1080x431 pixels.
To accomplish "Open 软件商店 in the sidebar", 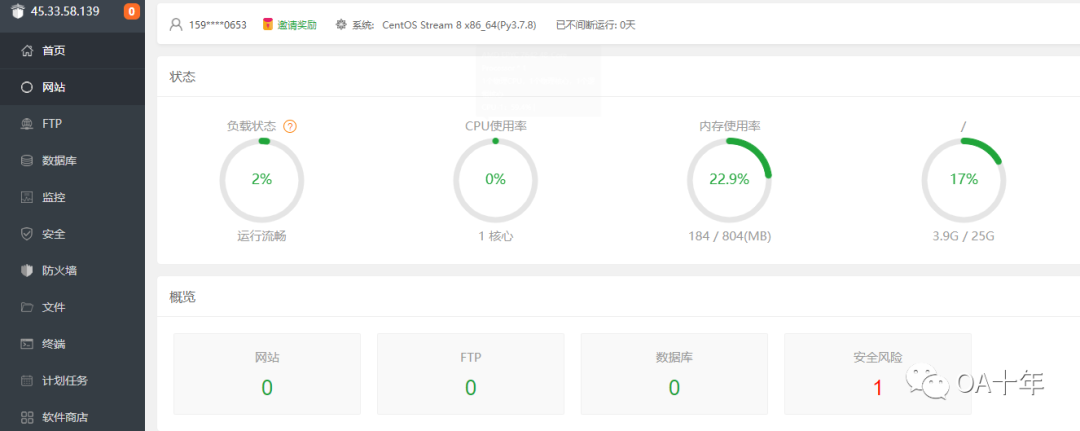I will click(x=72, y=417).
